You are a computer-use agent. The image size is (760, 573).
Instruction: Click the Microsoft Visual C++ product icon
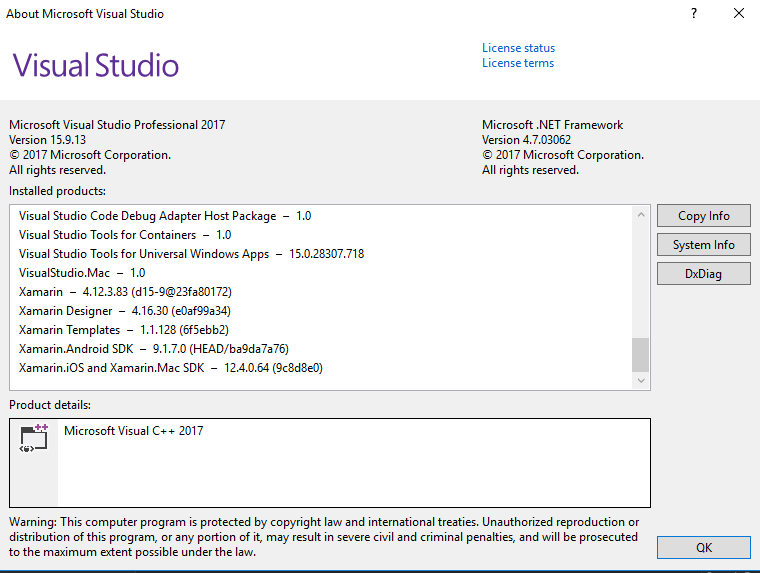pos(33,438)
